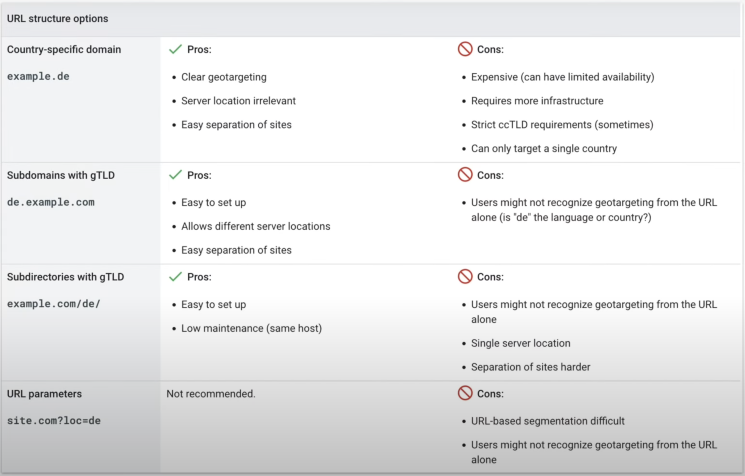The width and height of the screenshot is (745, 476).
Task: Select the URL structure options table header
Action: click(57, 19)
